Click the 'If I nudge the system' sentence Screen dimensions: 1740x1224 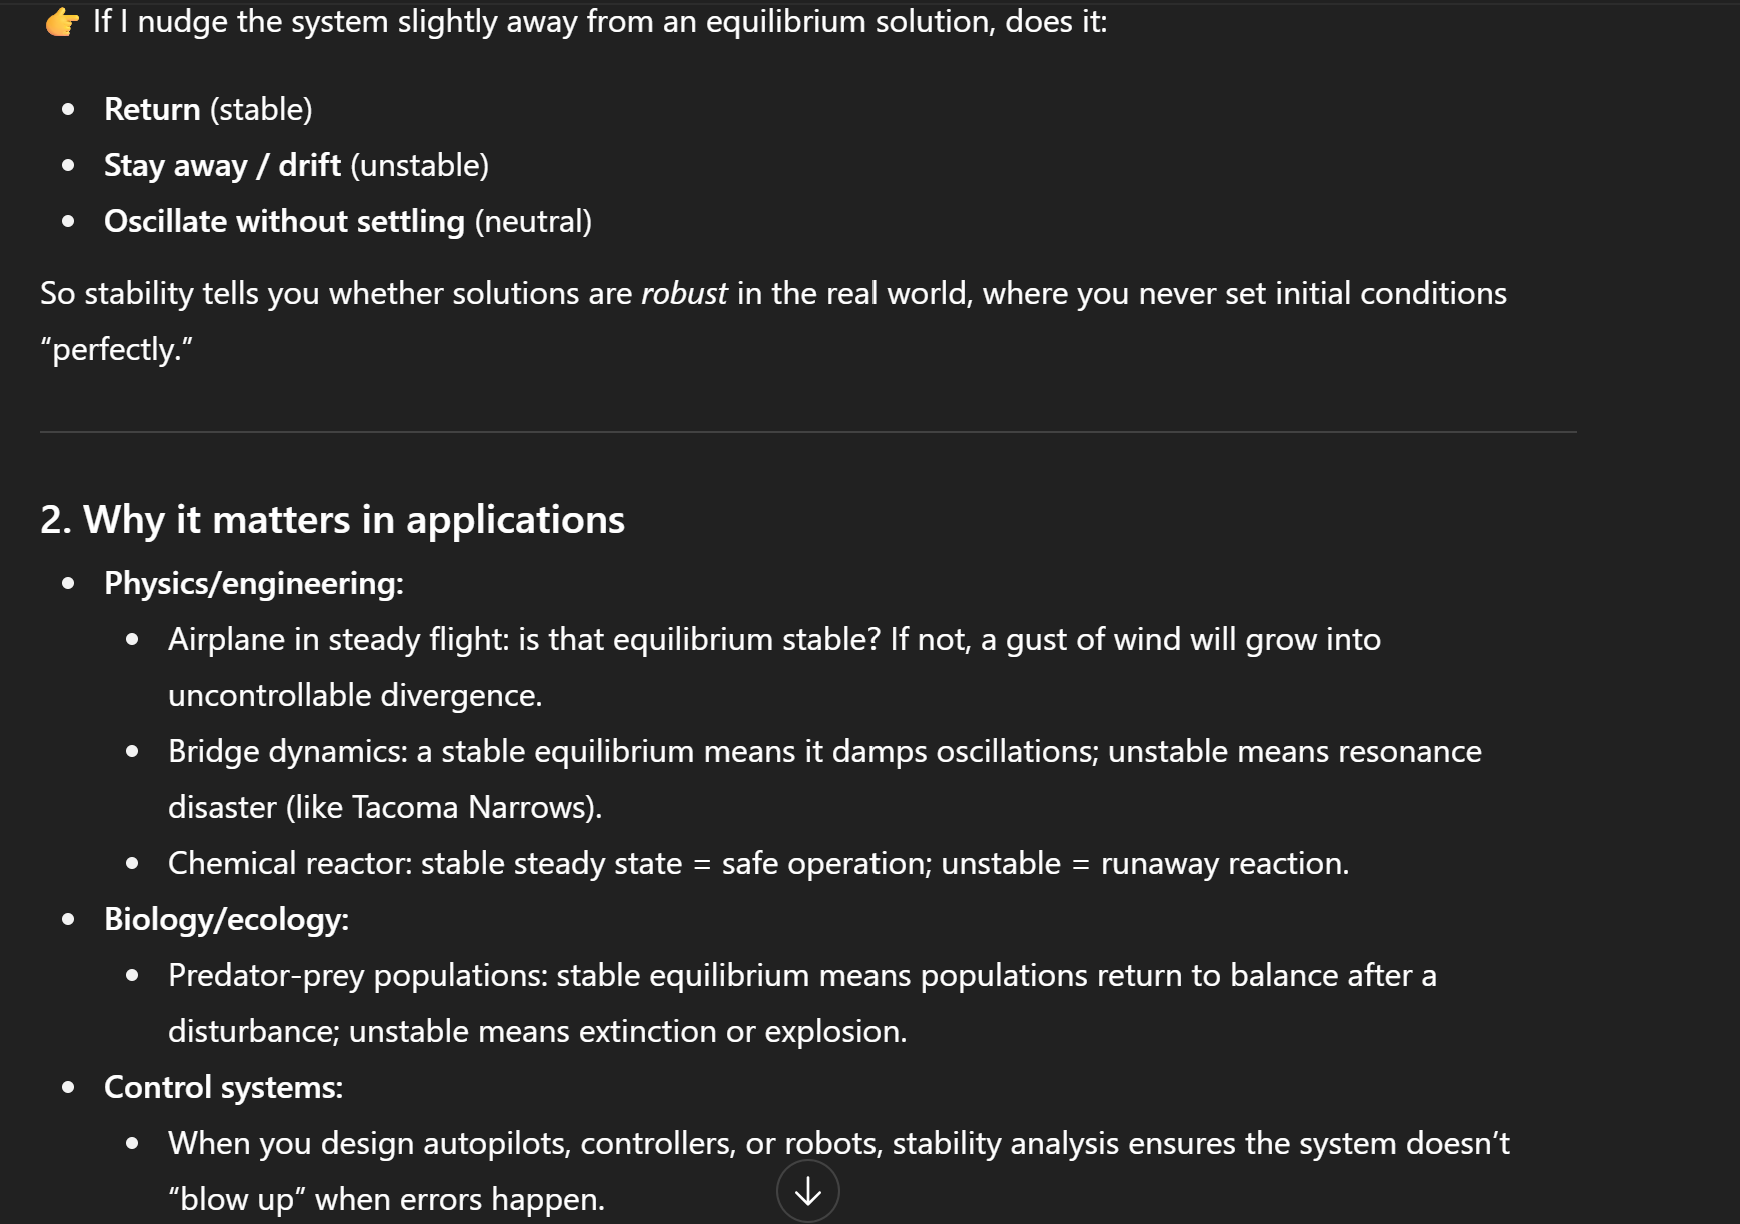pos(600,21)
